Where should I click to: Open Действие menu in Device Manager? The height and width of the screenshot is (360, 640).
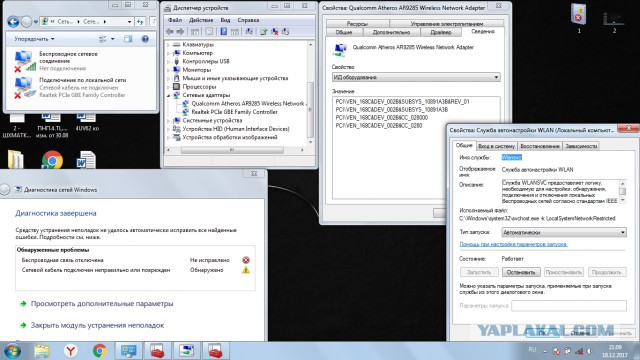201,20
